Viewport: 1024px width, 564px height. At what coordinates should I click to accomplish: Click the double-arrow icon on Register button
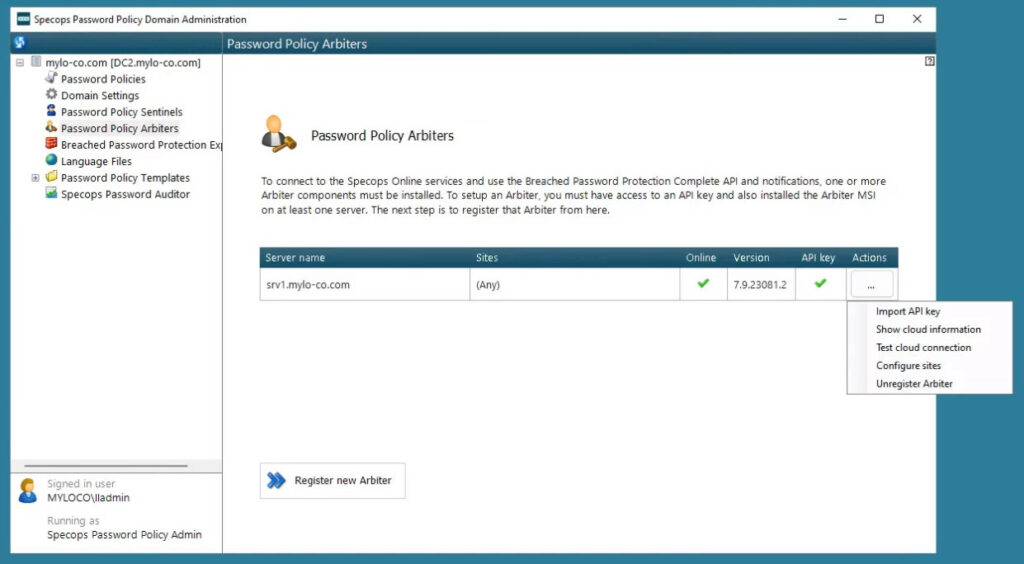tap(276, 480)
